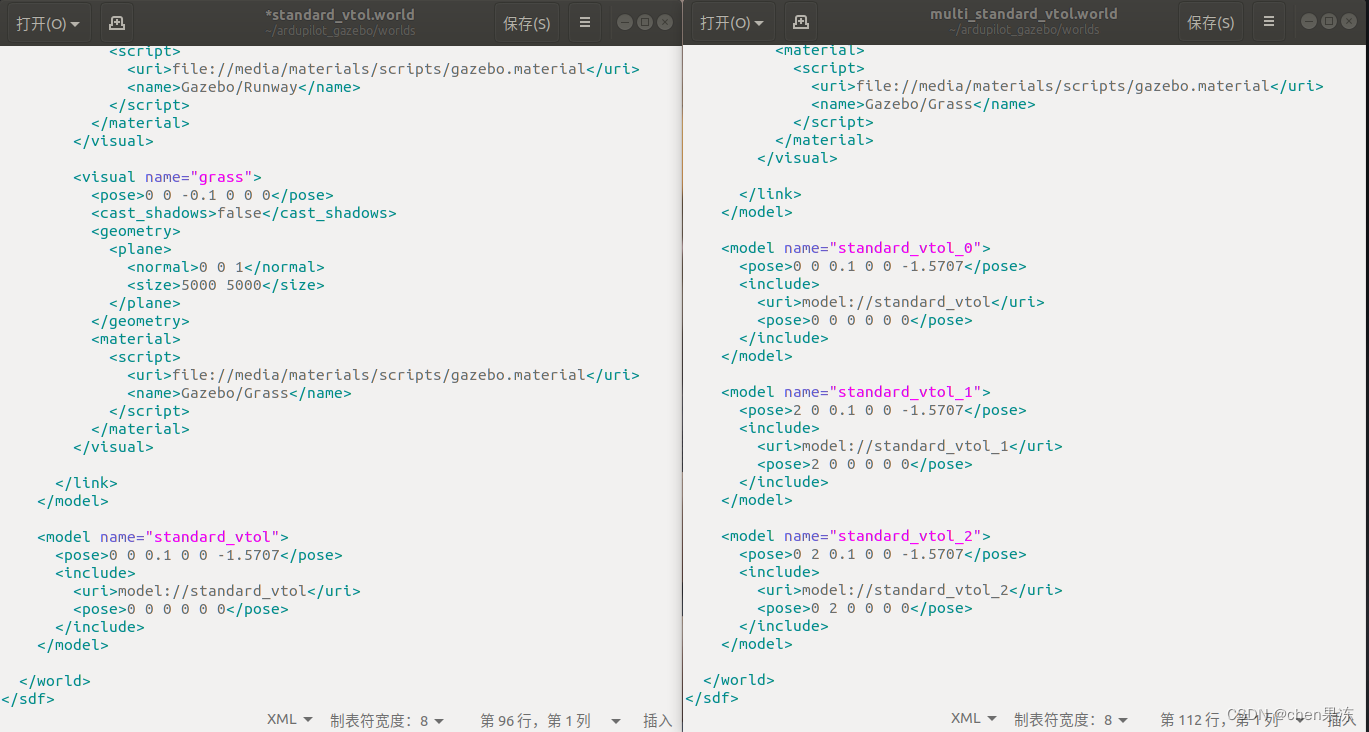Click closing </sdf> tag in right window

coord(712,698)
